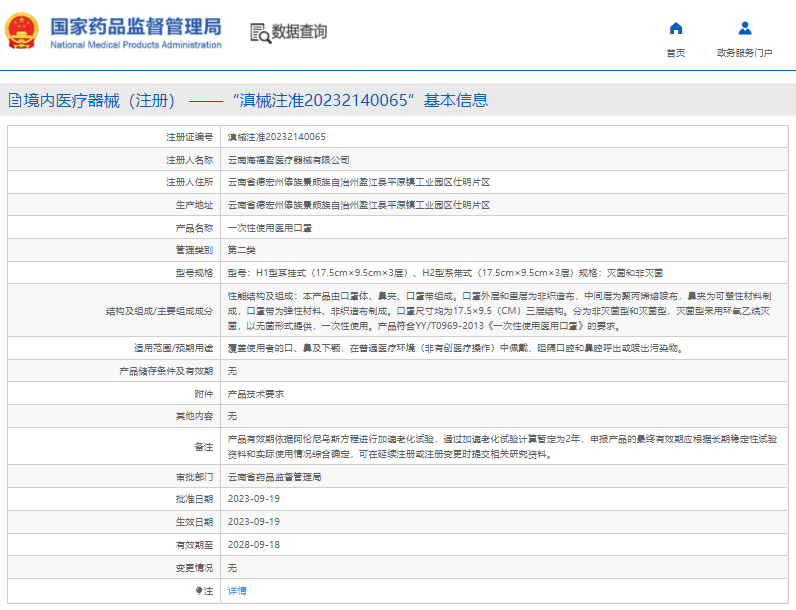Open 政务服务门户 user icon
This screenshot has height=610, width=796.
click(x=745, y=28)
